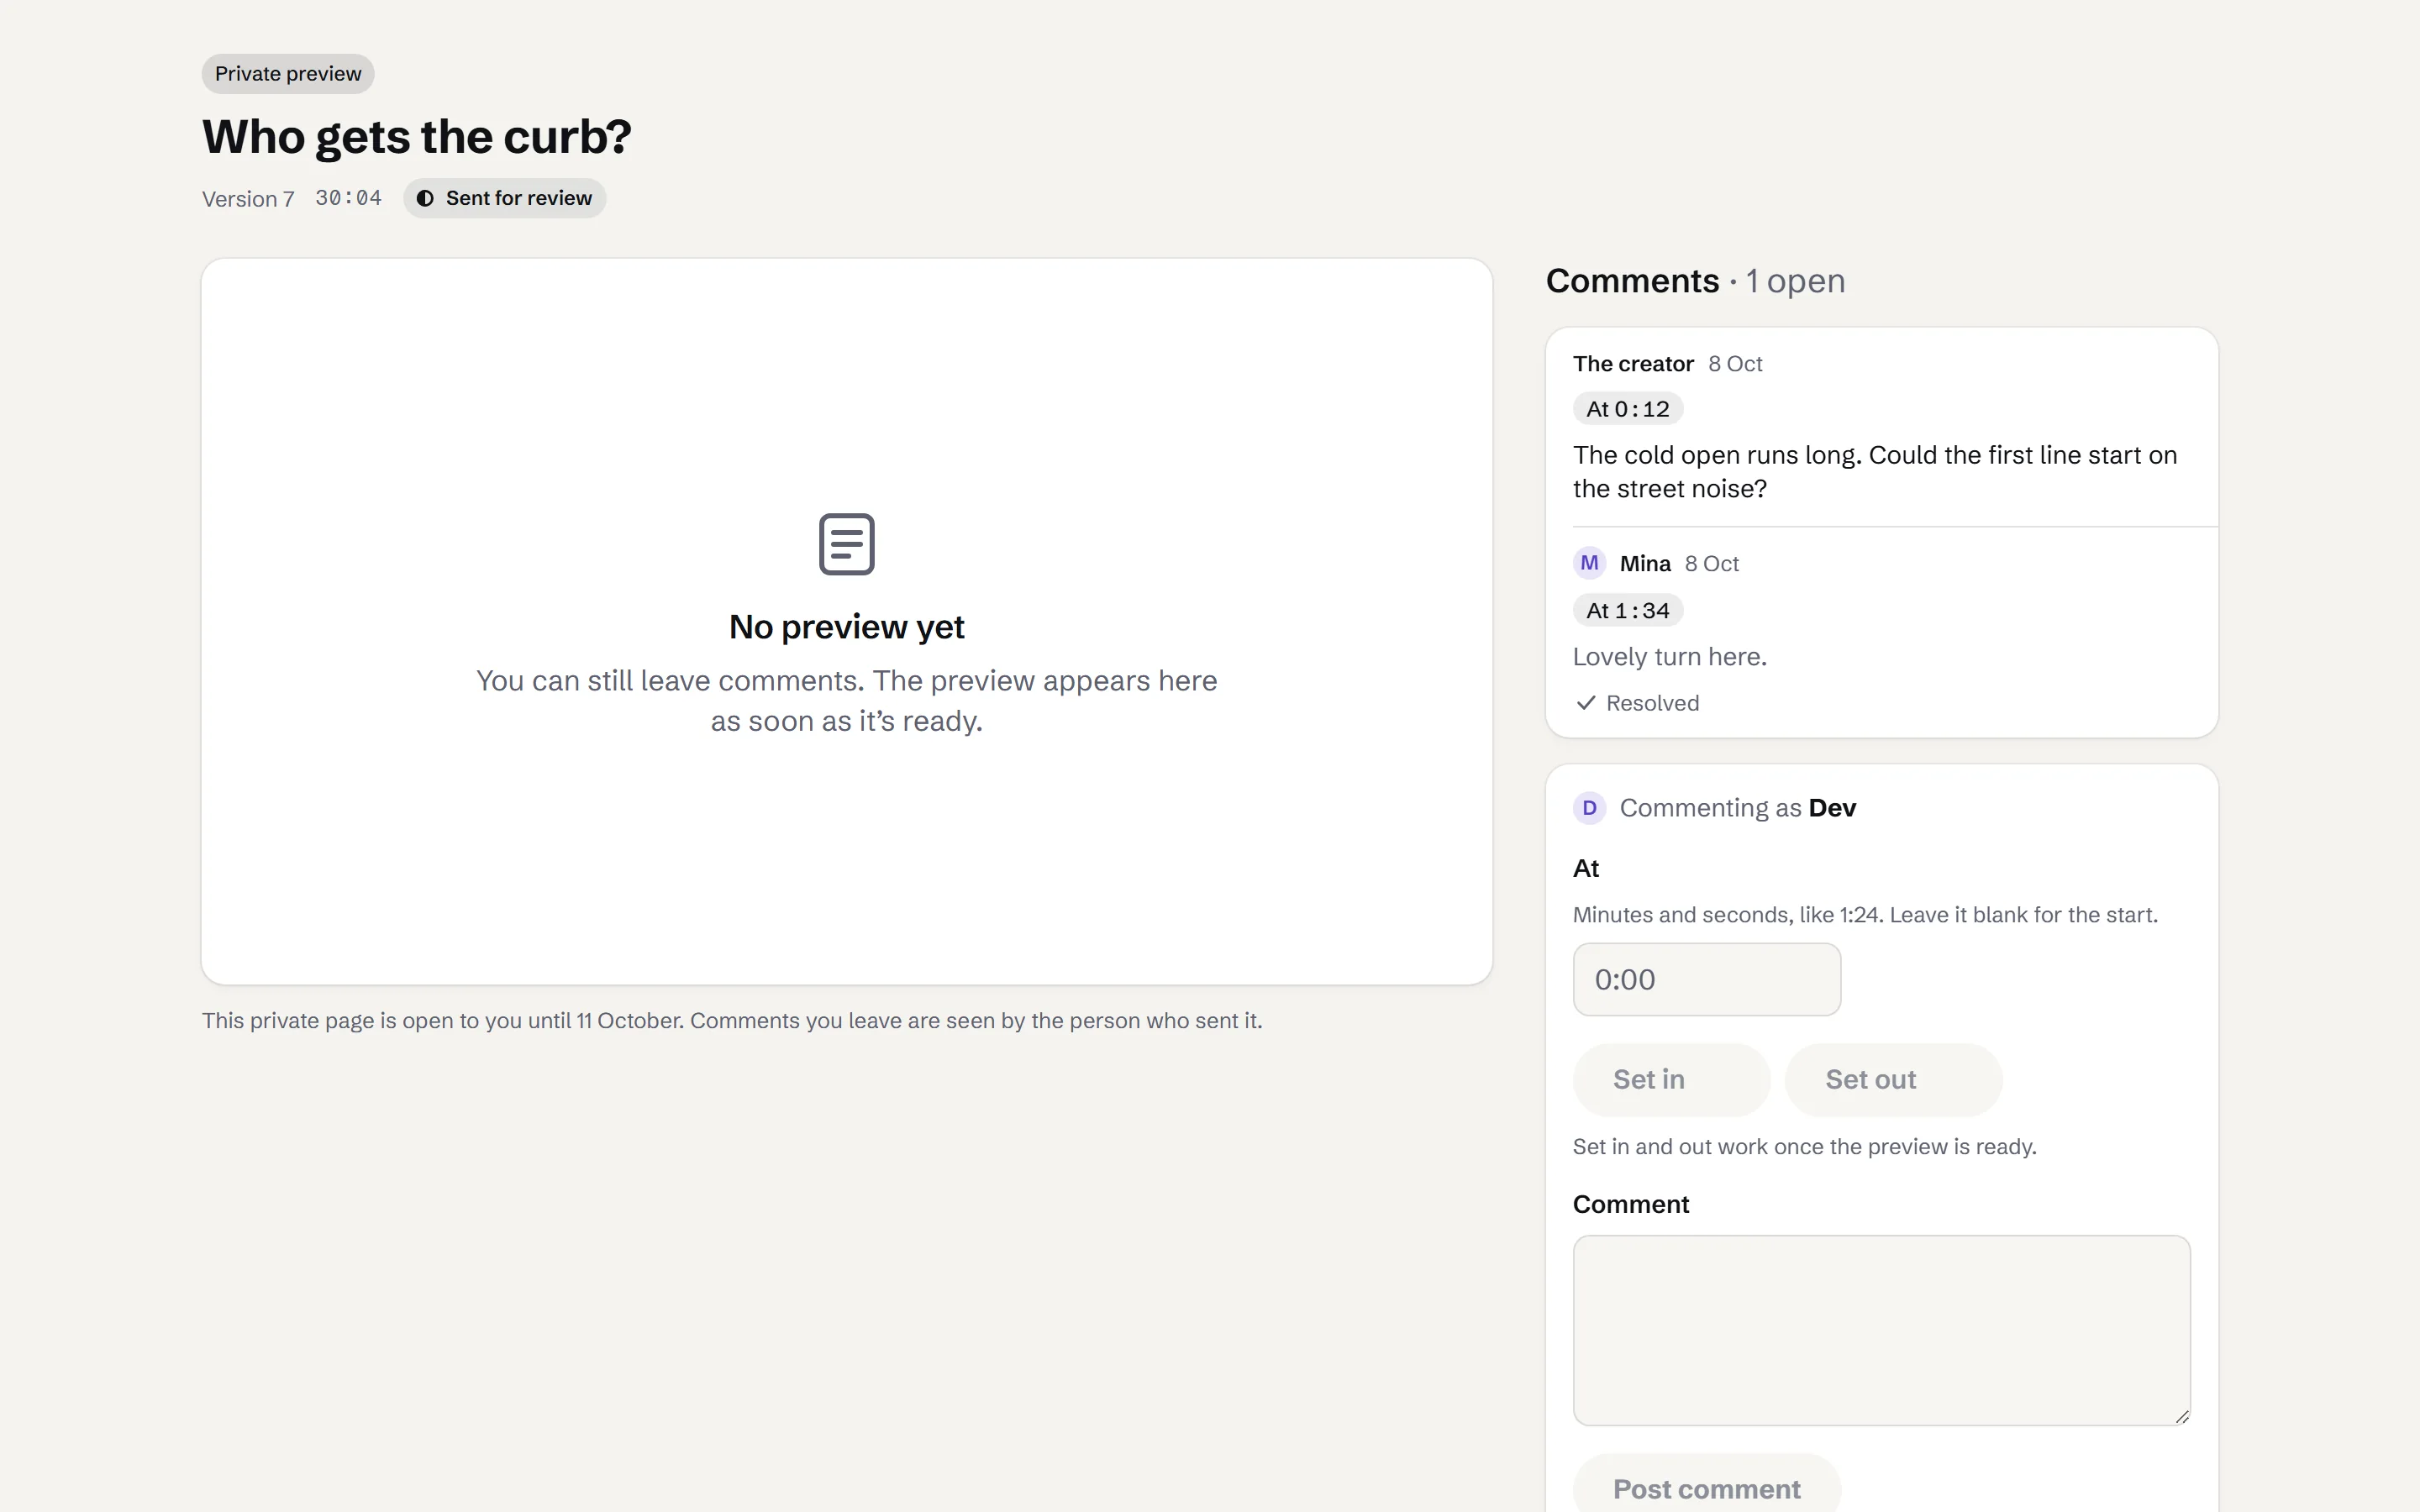This screenshot has height=1512, width=2420.
Task: Click the Resolved checkmark icon
Action: 1585,703
